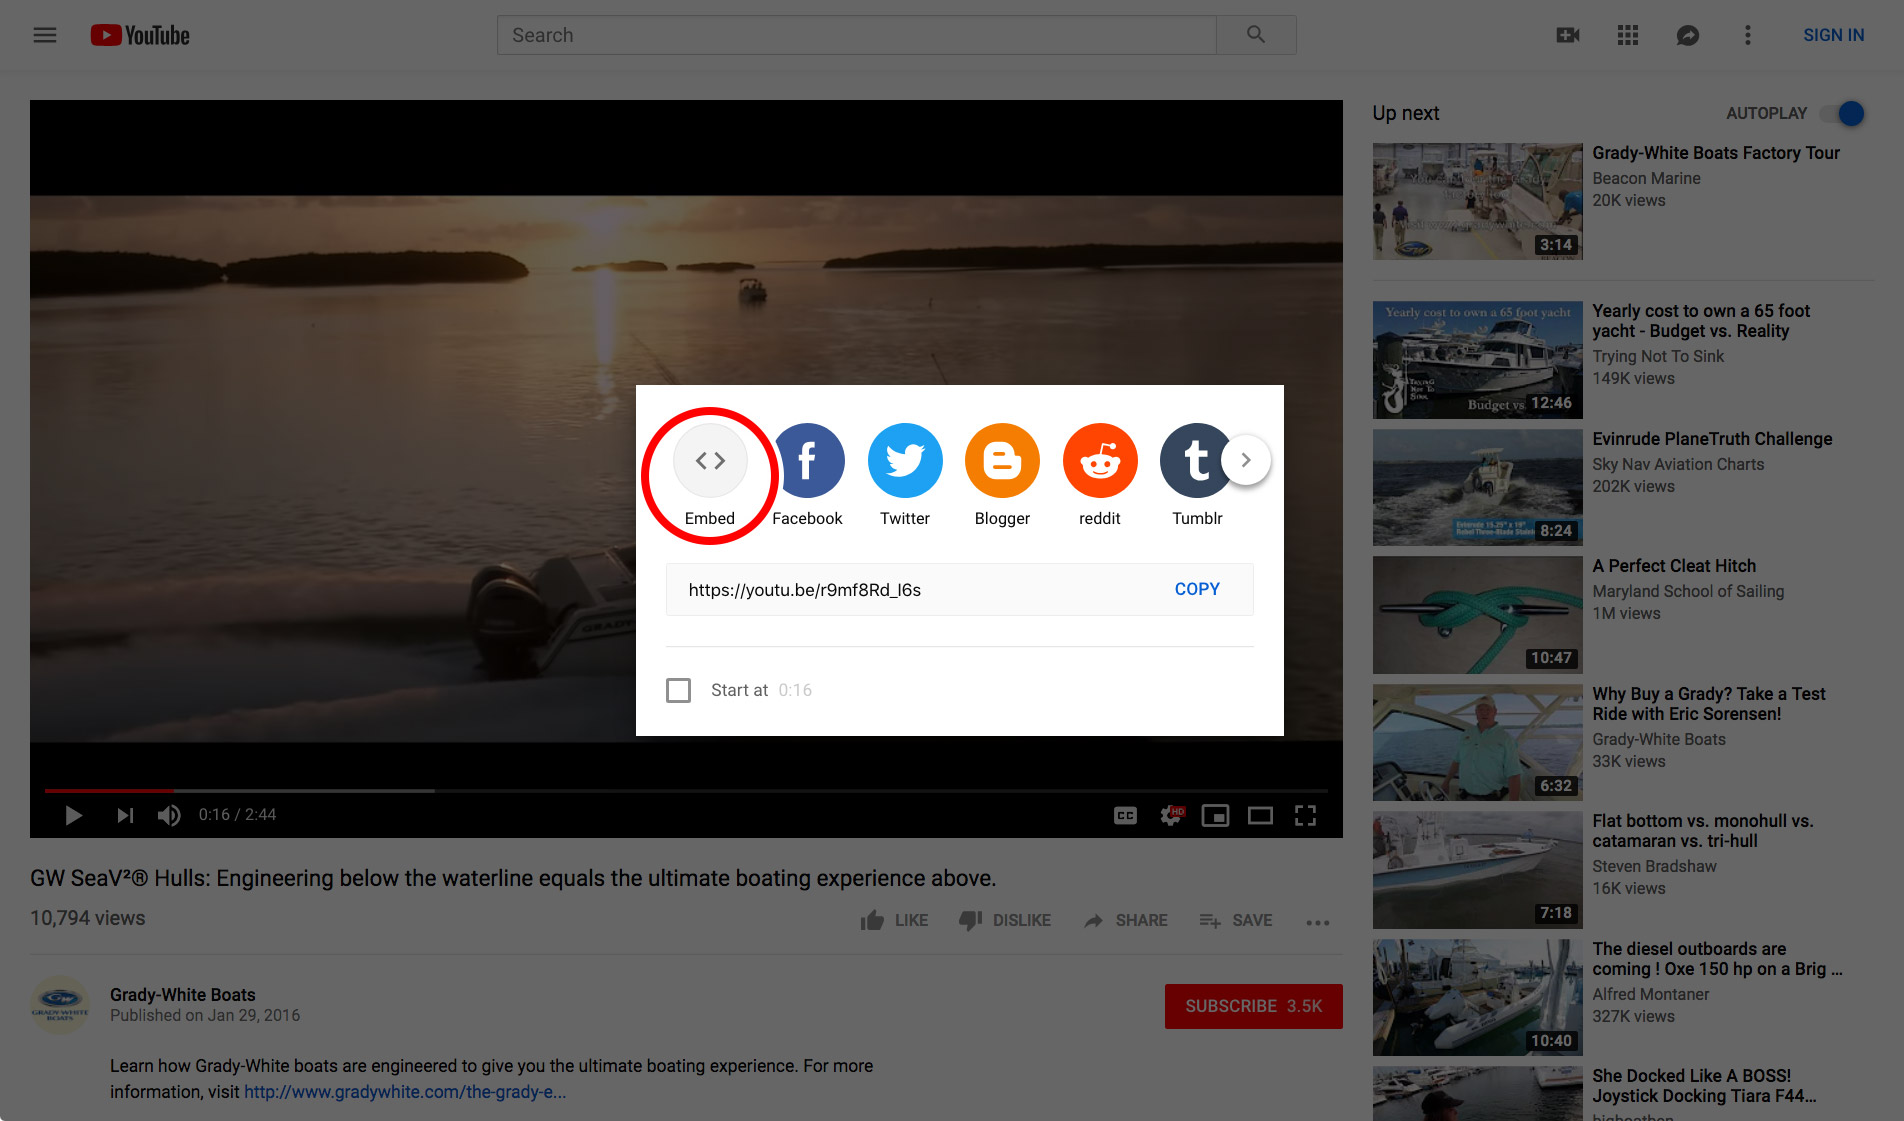Show more share options with arrow
Screen dimensions: 1904x1121
[1246, 460]
